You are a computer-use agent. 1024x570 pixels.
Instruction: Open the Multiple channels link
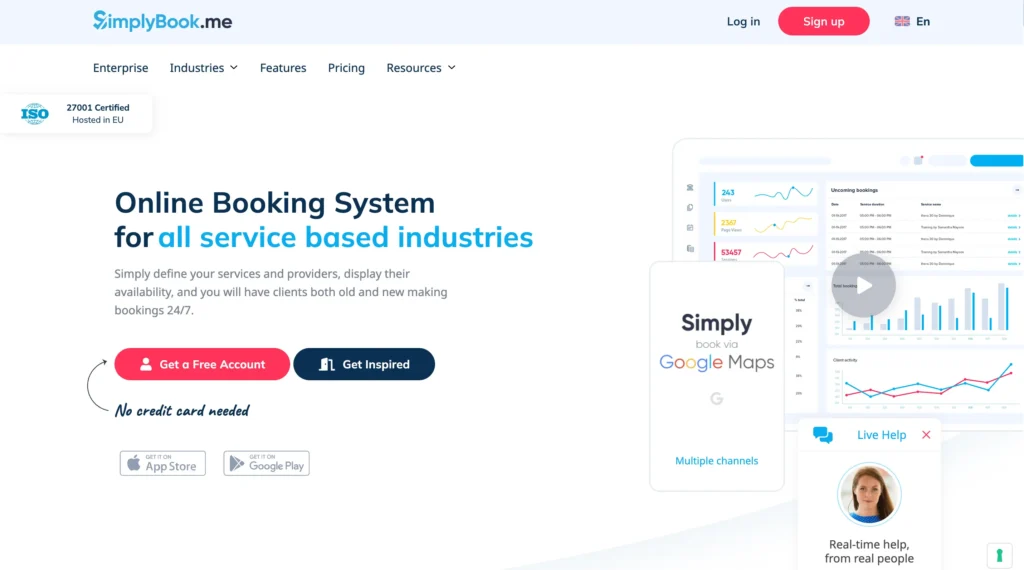(x=716, y=461)
